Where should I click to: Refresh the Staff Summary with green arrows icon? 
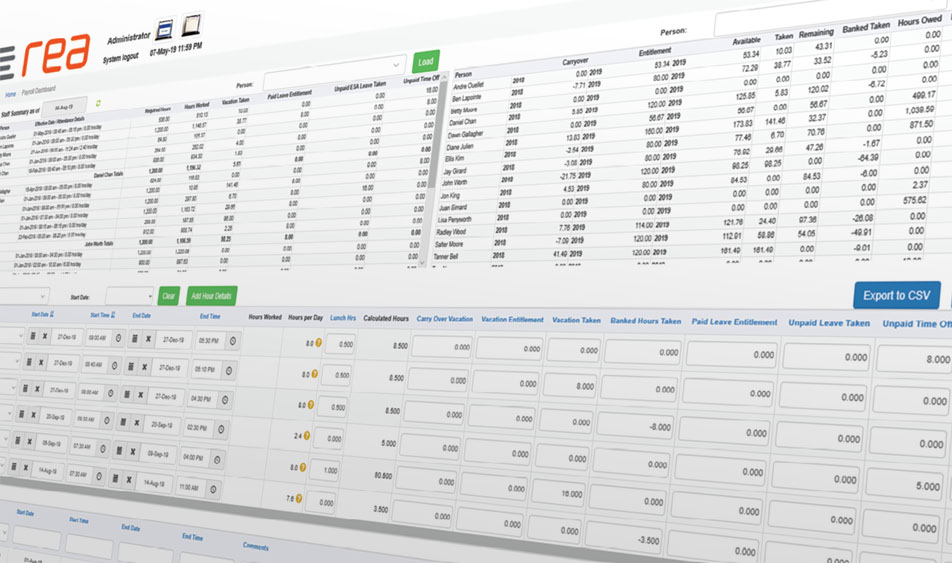pyautogui.click(x=98, y=103)
